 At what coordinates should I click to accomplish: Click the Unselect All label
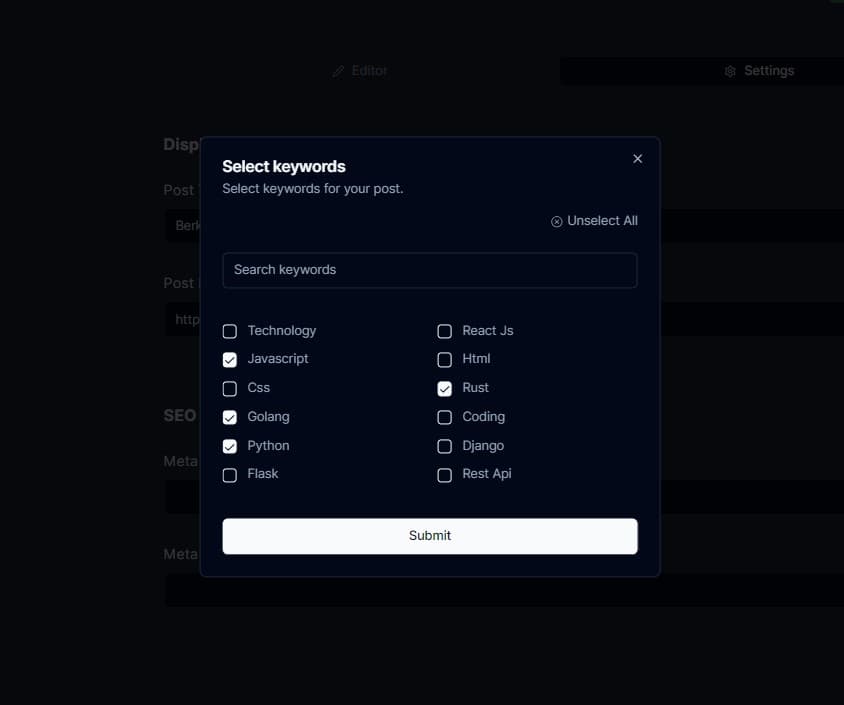(x=602, y=221)
